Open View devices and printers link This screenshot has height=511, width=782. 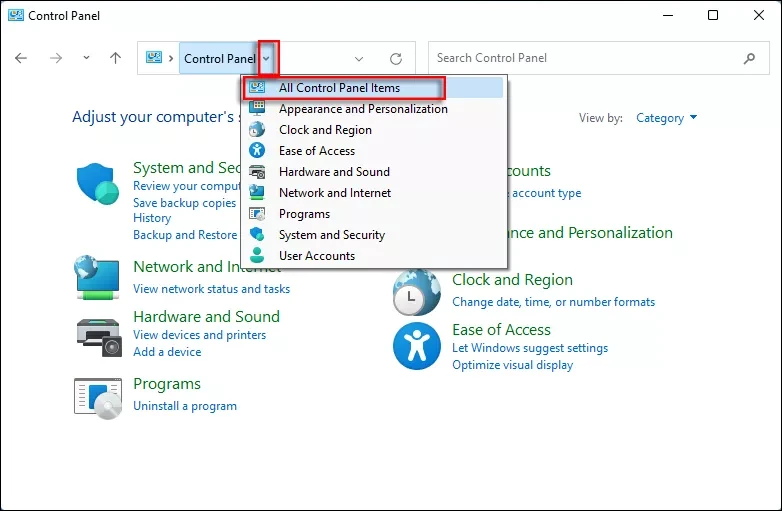click(x=199, y=335)
